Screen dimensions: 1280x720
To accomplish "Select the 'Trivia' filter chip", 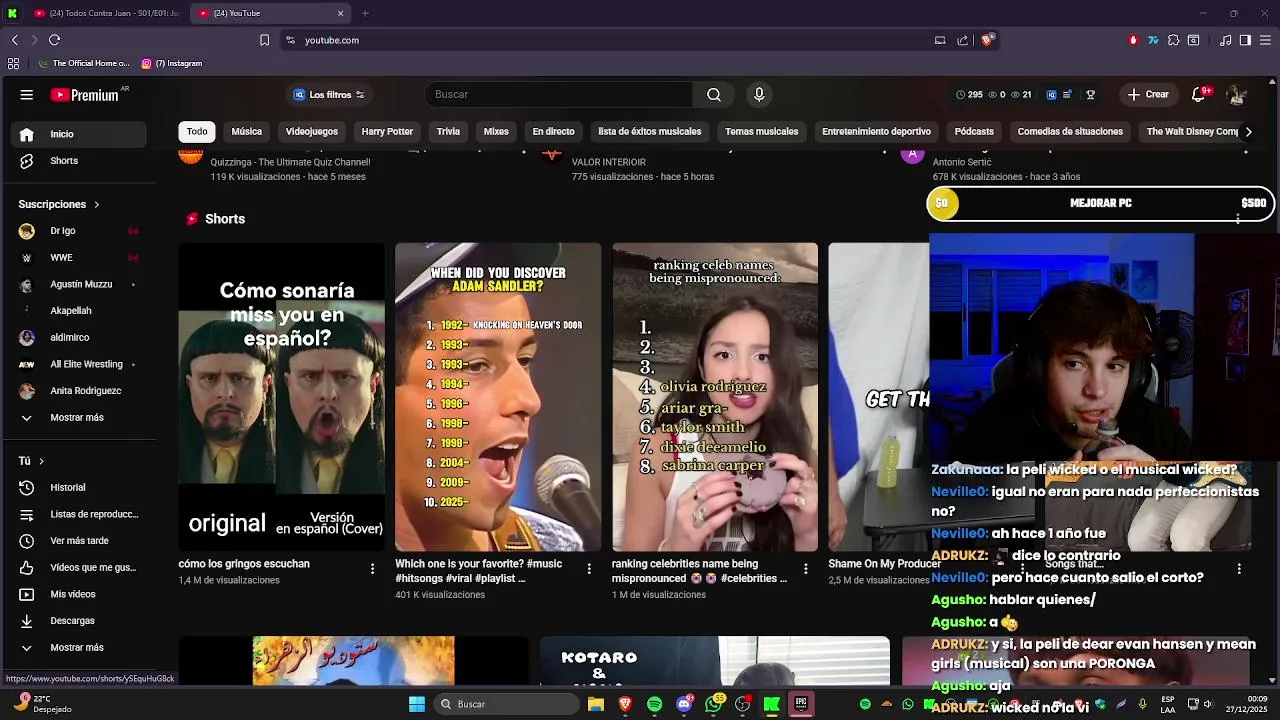I will (448, 132).
